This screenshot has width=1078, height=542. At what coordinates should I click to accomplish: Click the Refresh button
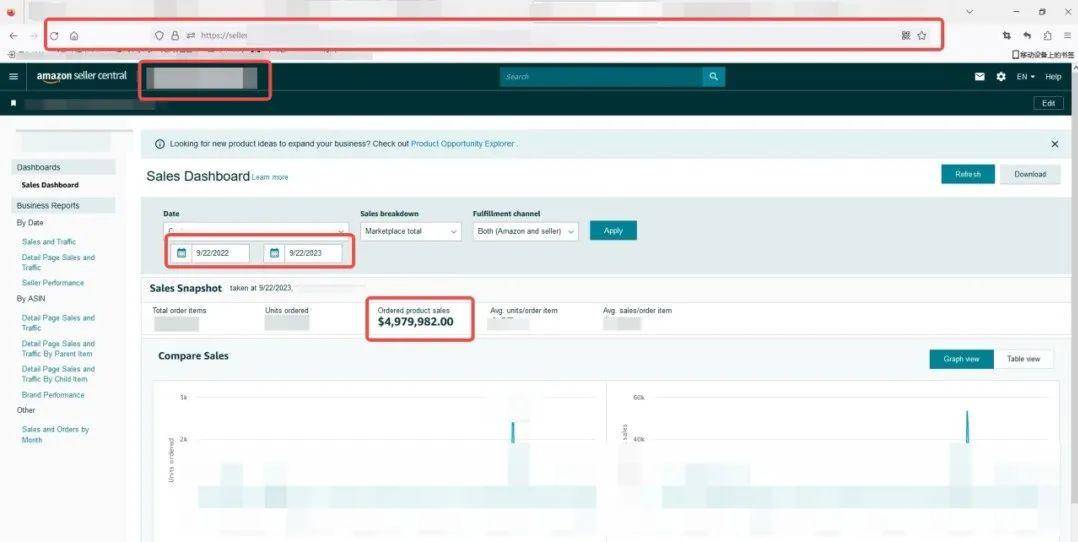click(x=967, y=174)
